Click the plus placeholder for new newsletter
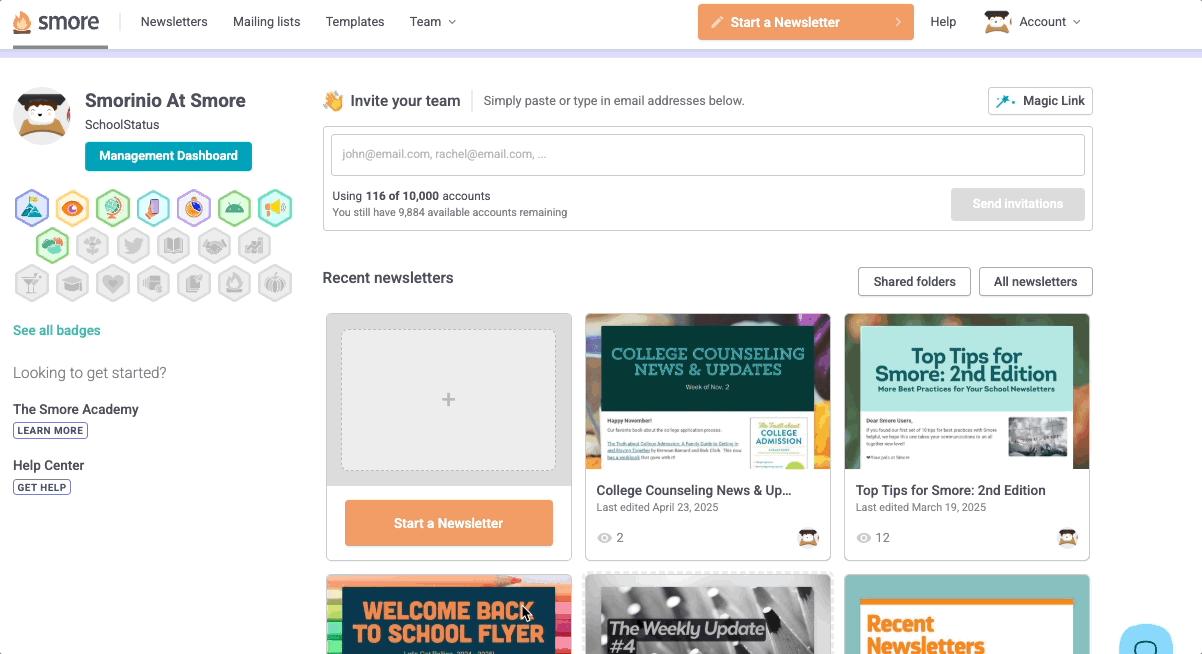 pos(449,400)
